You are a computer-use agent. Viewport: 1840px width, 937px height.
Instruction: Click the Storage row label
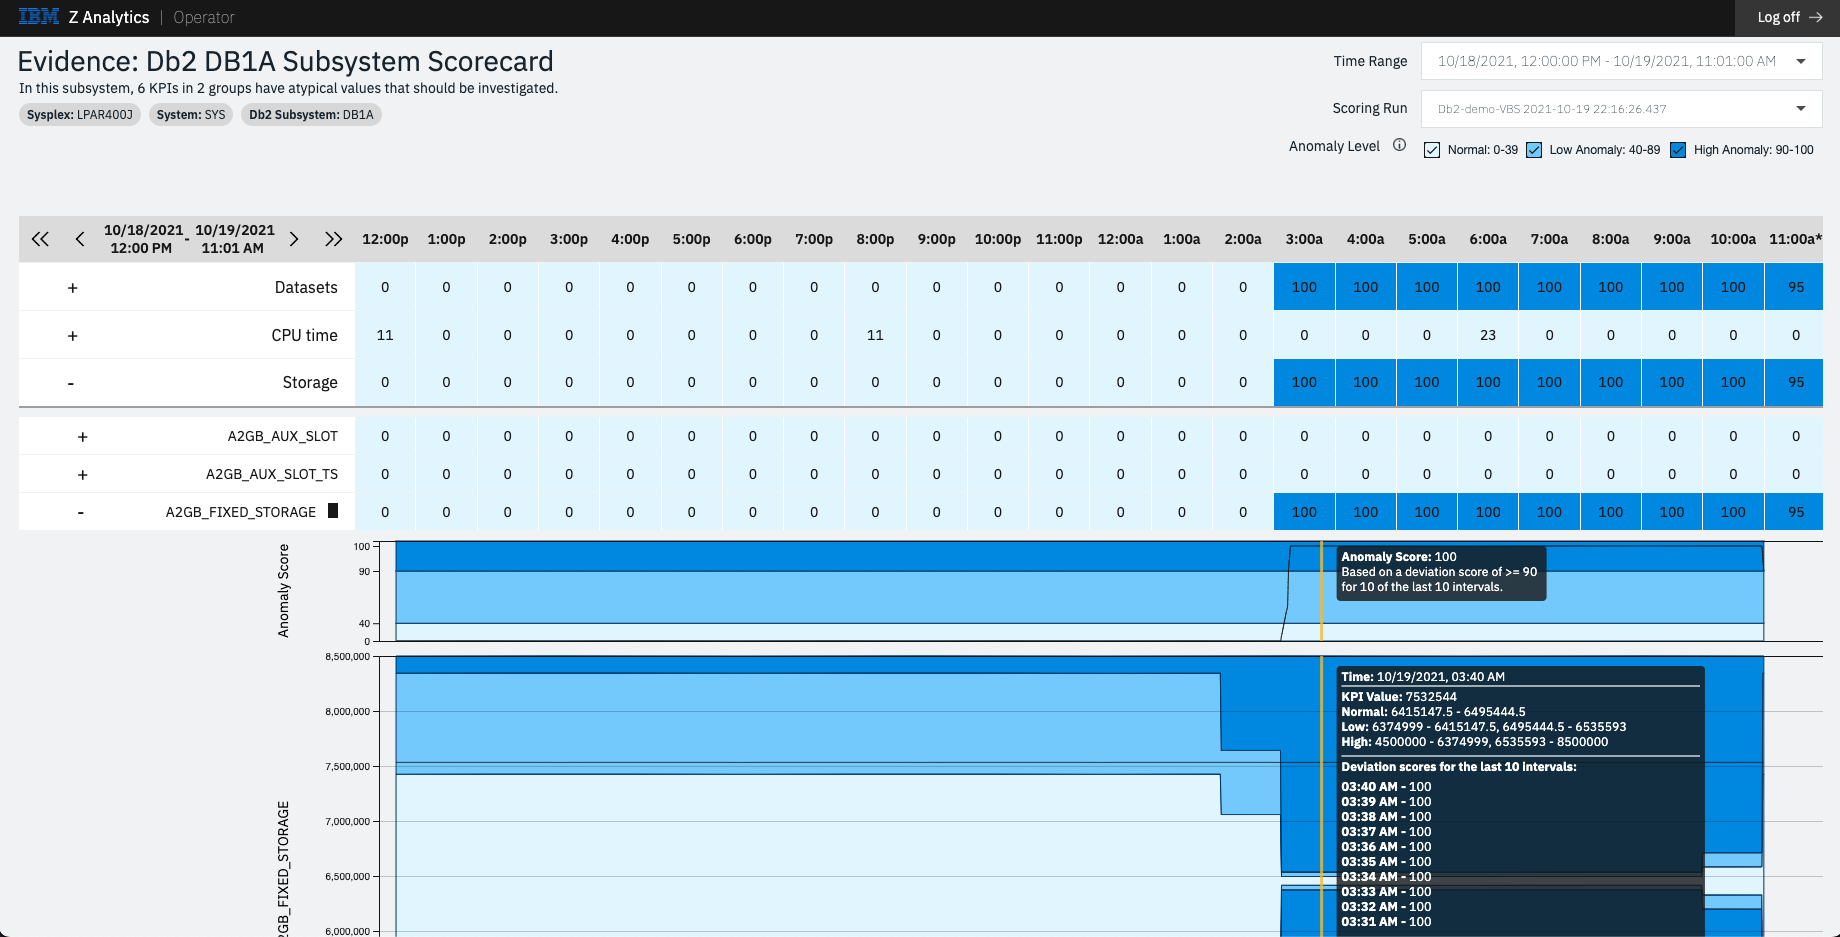[310, 382]
